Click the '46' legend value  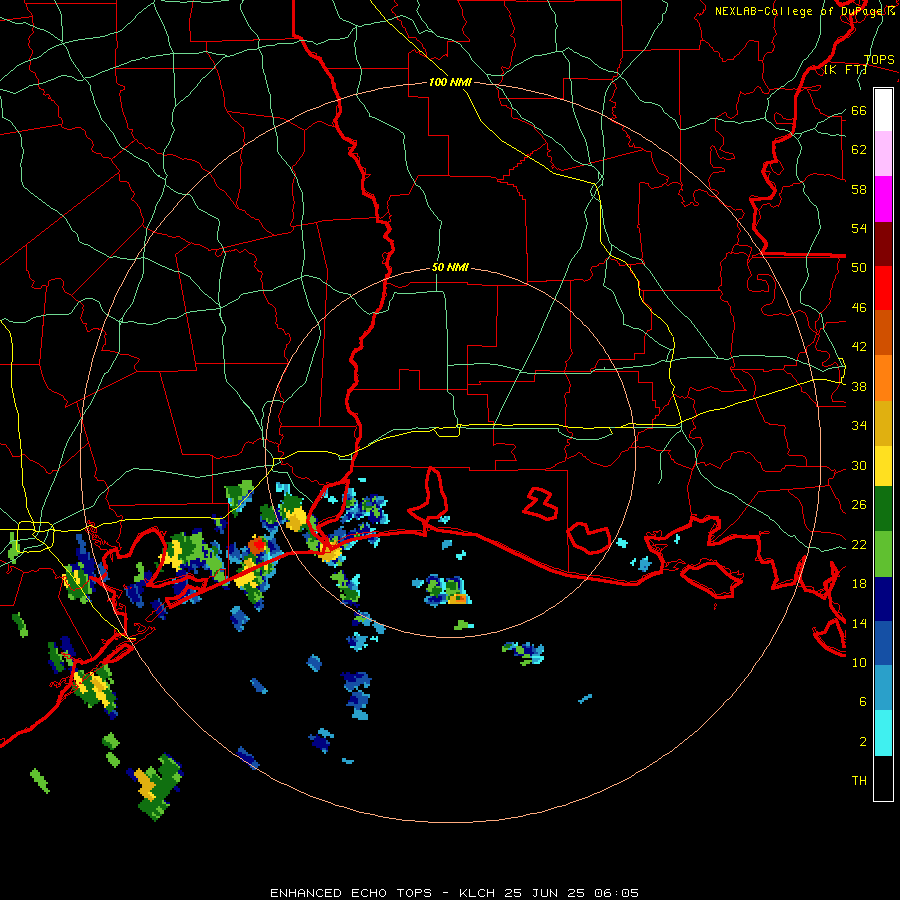(x=859, y=308)
